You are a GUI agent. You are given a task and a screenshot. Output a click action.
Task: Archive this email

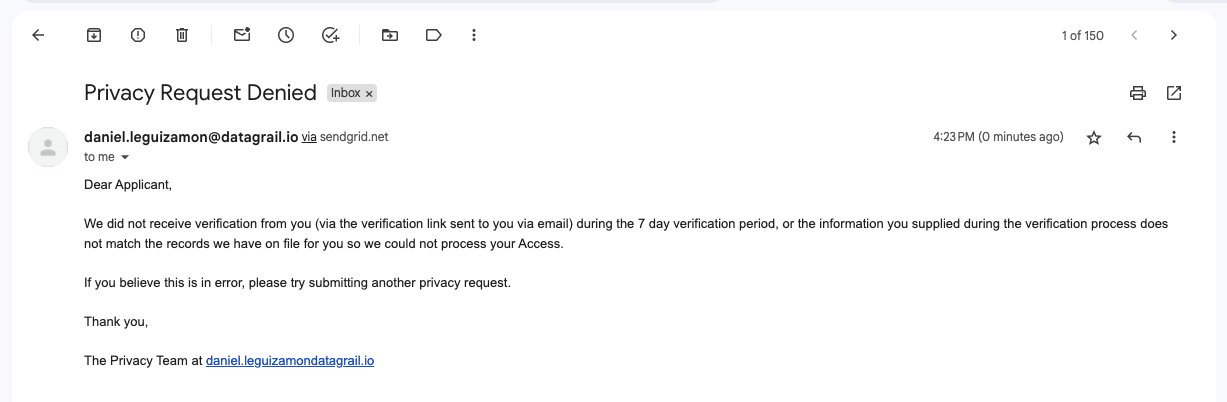point(94,35)
